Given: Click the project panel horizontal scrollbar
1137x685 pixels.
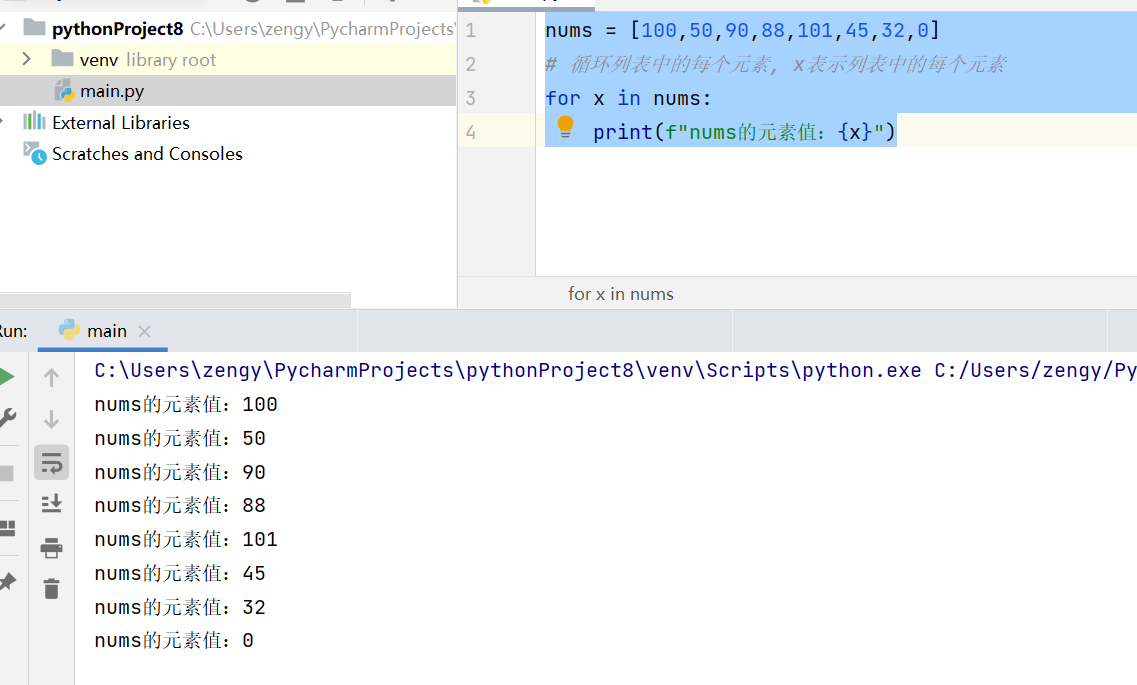Looking at the screenshot, I should point(175,300).
